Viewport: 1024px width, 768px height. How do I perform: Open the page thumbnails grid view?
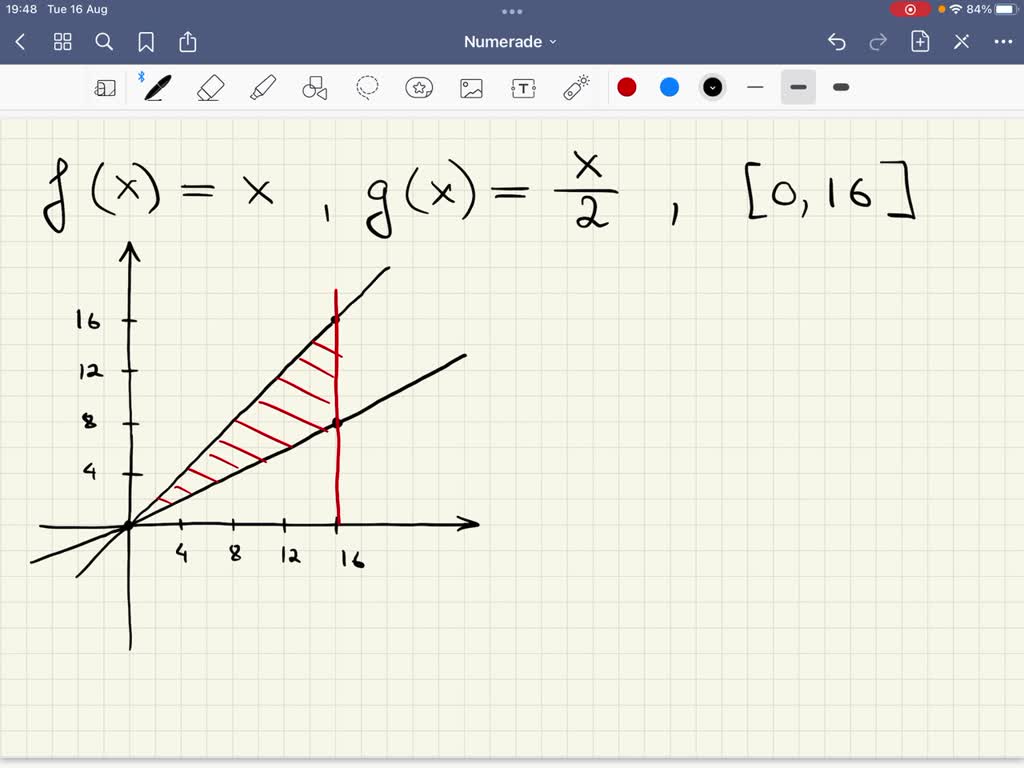pos(62,42)
